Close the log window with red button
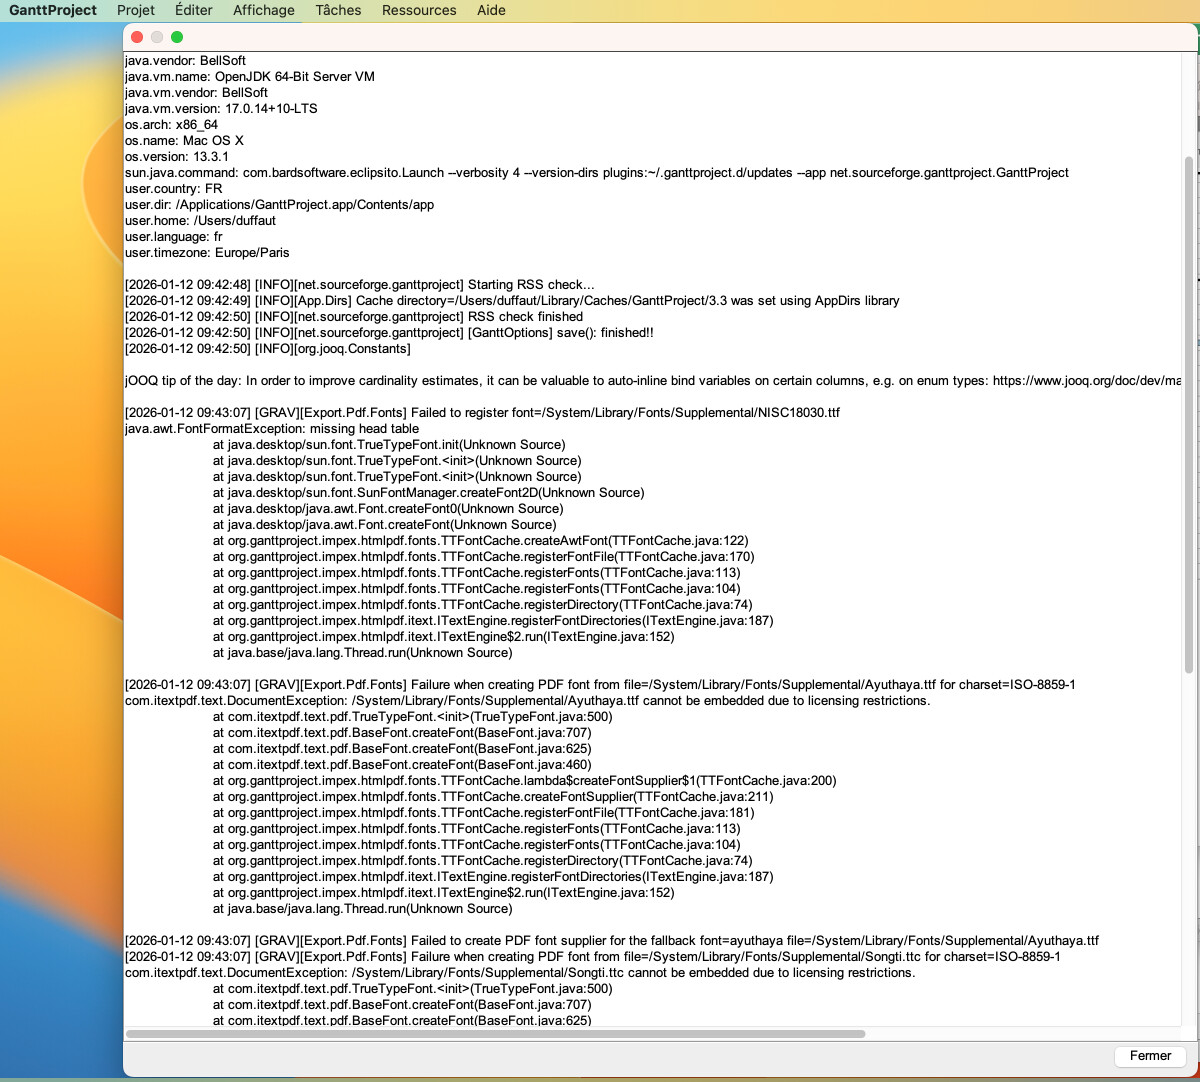Screen dimensions: 1200x1082 (x=137, y=37)
